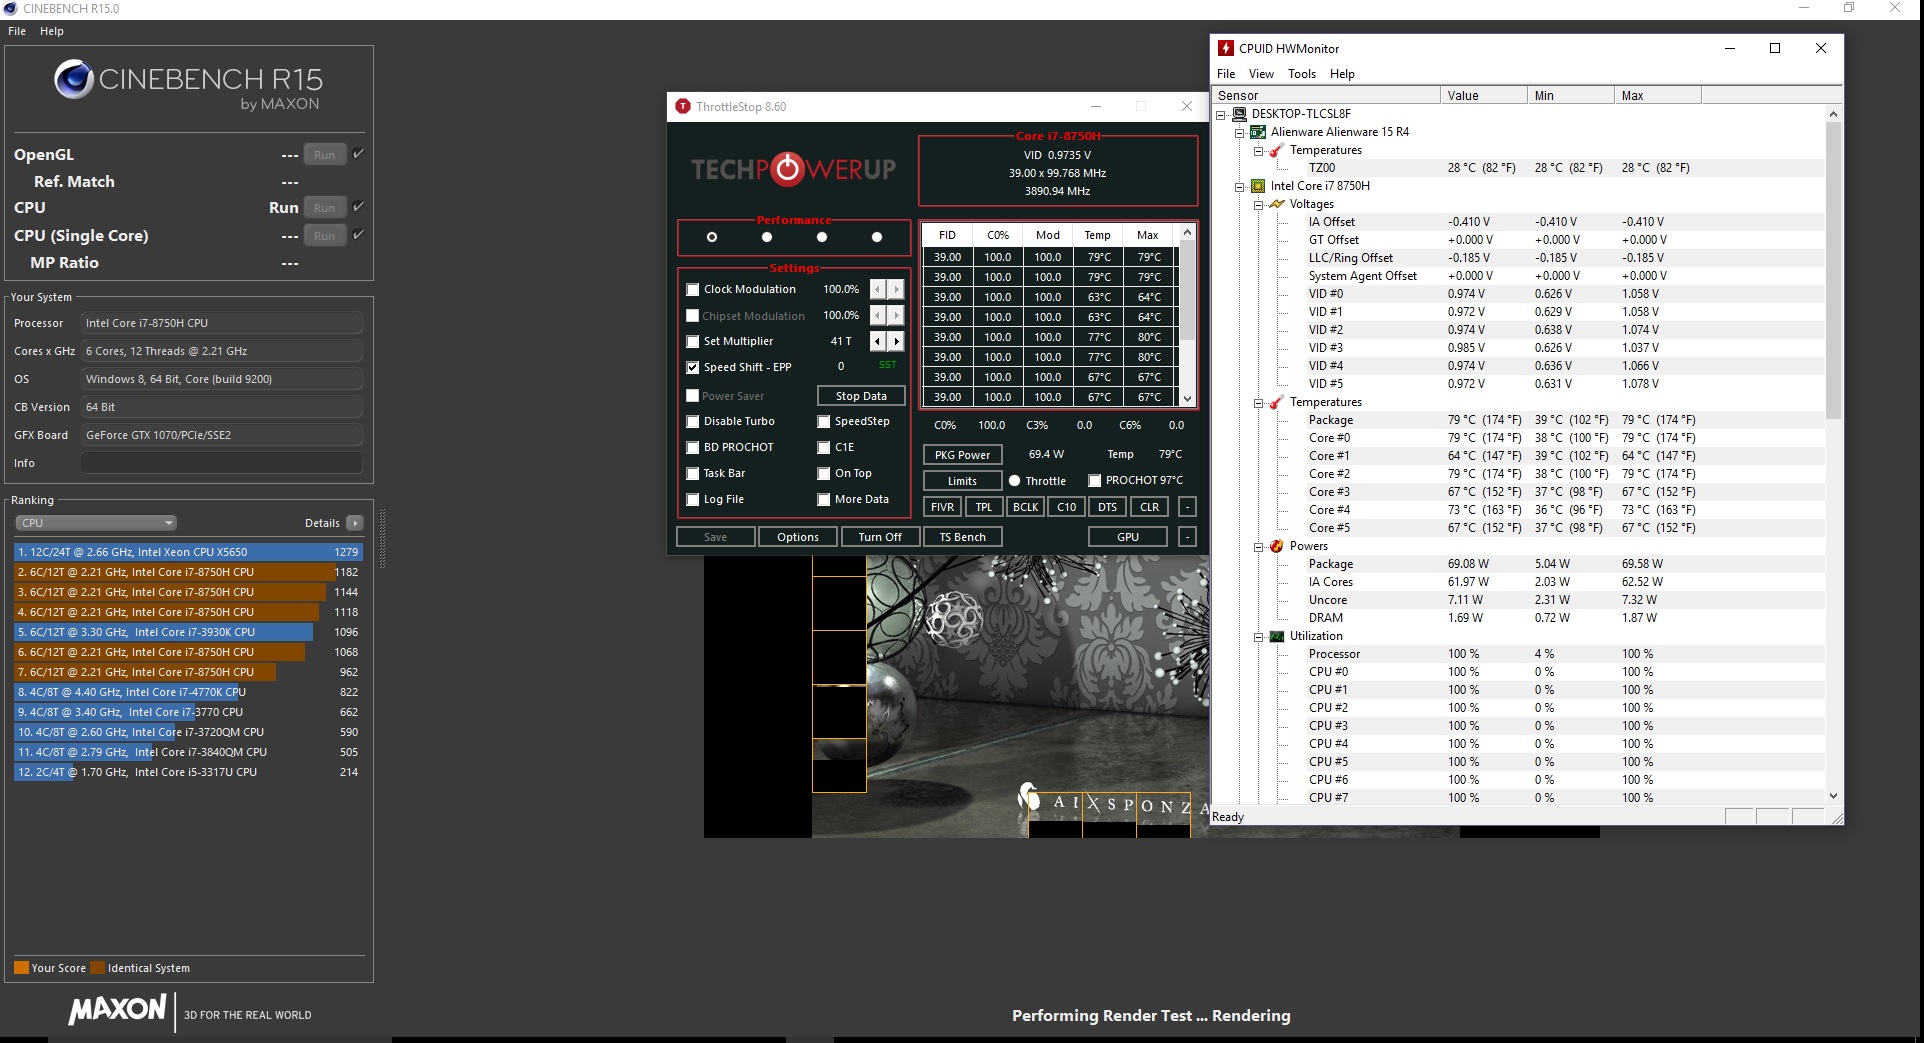The width and height of the screenshot is (1924, 1043).
Task: Click the TechPowerUp power logo
Action: coord(788,169)
